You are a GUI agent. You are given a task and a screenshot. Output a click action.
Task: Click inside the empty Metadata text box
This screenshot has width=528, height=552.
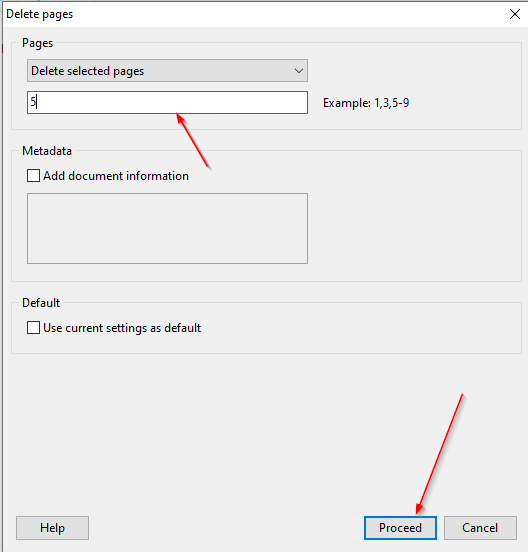(167, 228)
